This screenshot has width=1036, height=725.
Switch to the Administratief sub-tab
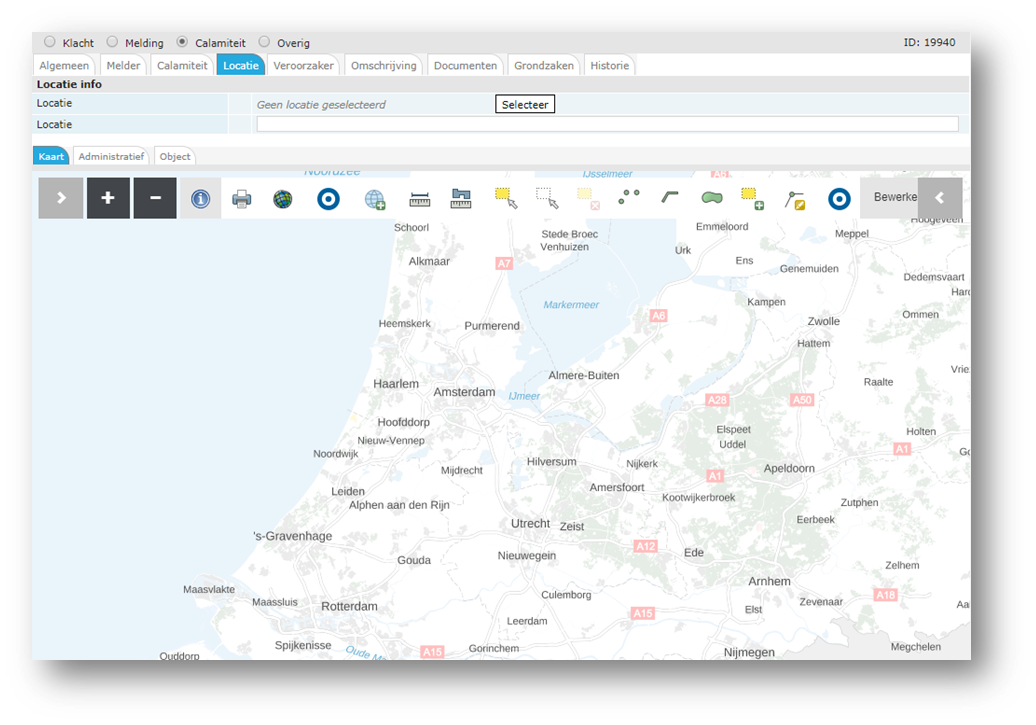[x=112, y=156]
